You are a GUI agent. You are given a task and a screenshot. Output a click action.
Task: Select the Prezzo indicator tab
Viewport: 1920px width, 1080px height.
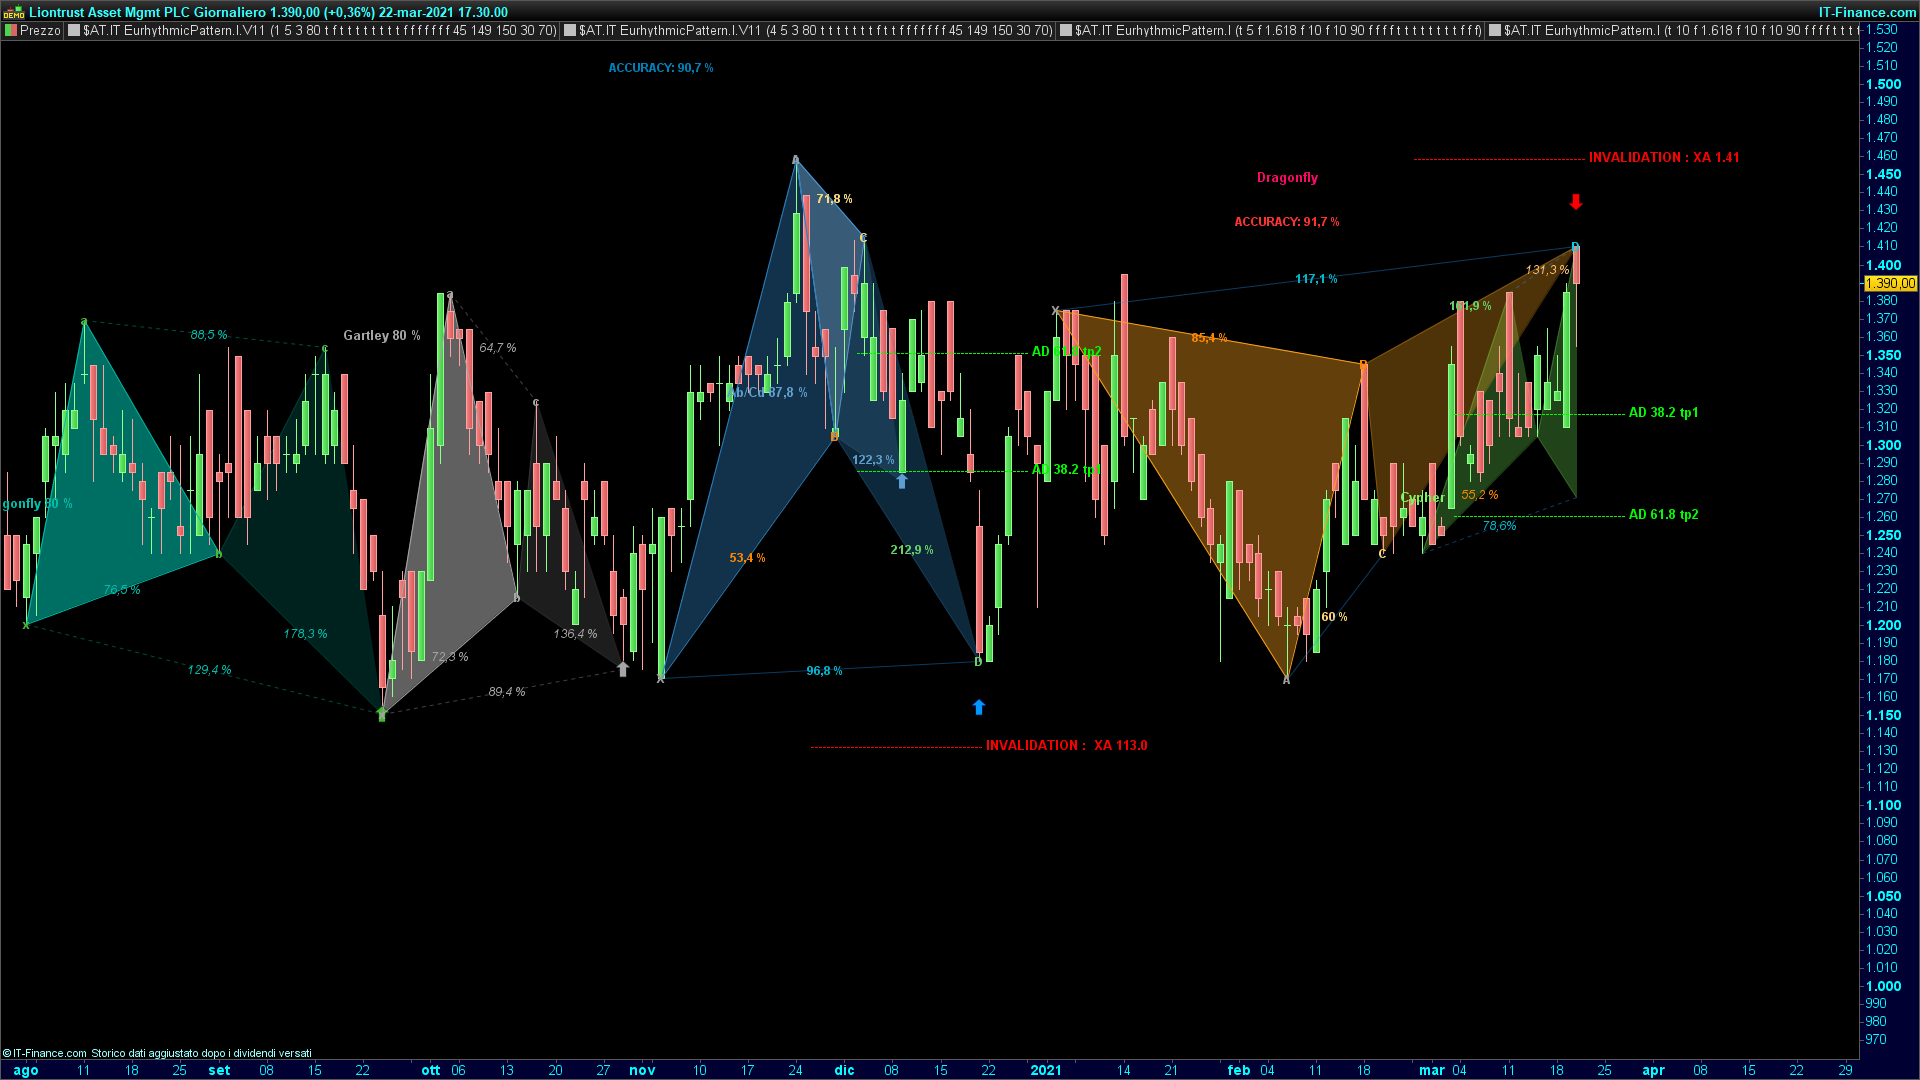tap(40, 31)
